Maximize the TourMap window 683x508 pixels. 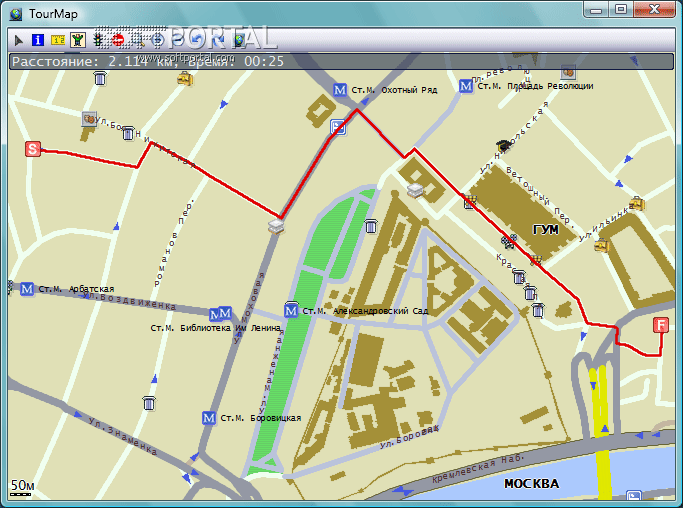(621, 10)
